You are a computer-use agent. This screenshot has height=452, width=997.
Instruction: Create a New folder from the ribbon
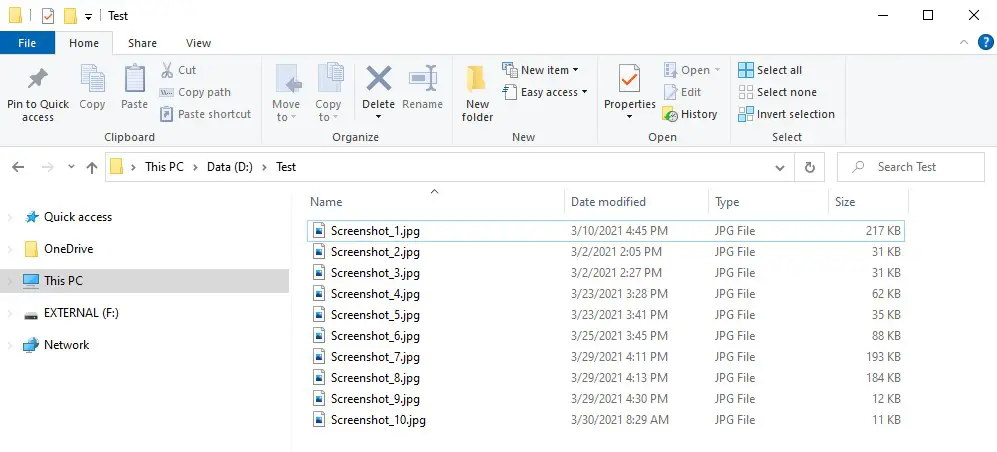point(477,93)
